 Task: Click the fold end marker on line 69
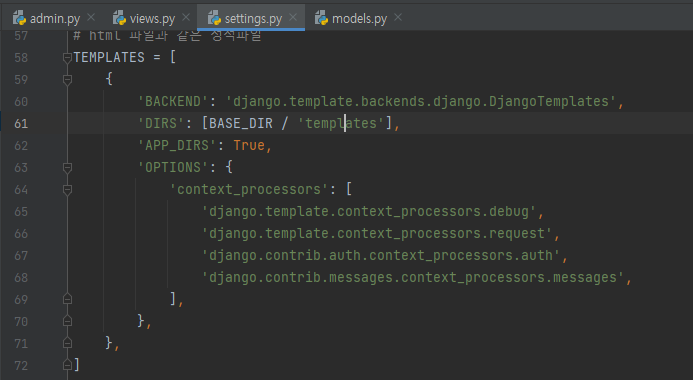click(67, 299)
